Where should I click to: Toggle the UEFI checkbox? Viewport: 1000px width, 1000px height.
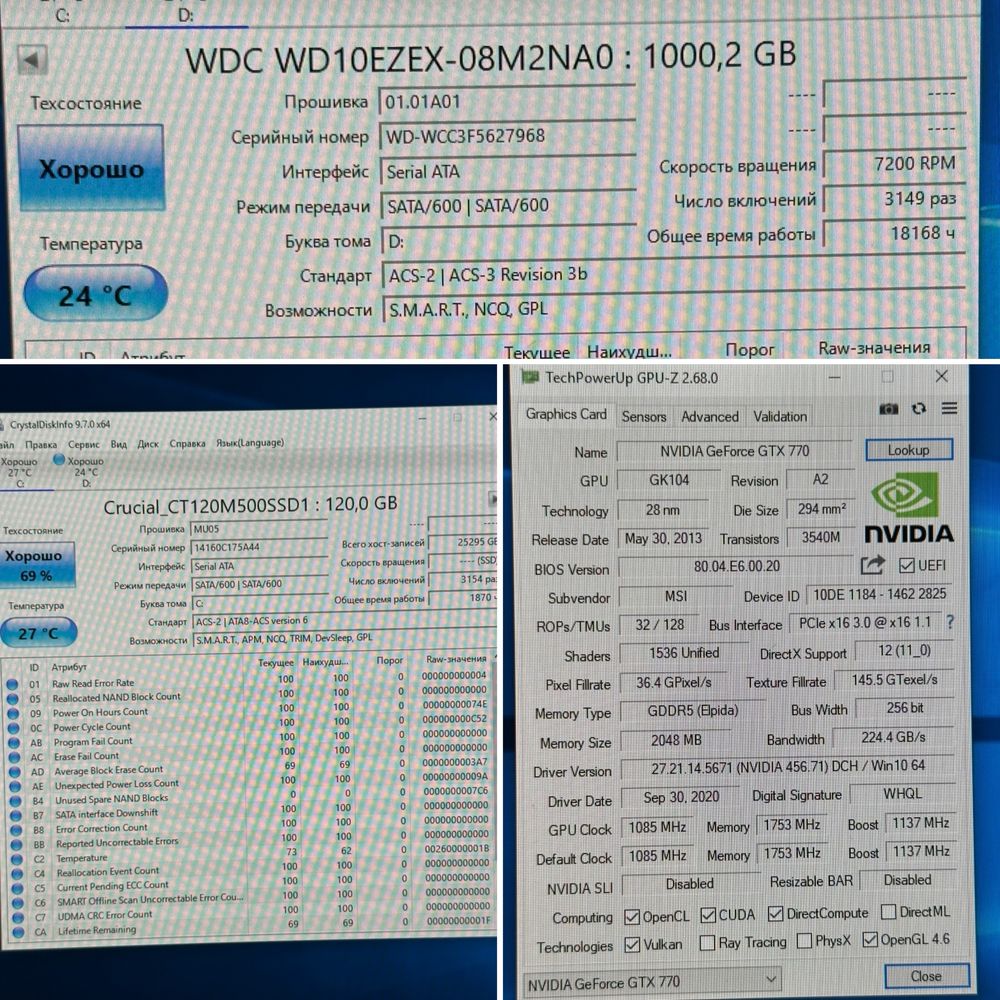click(x=907, y=566)
